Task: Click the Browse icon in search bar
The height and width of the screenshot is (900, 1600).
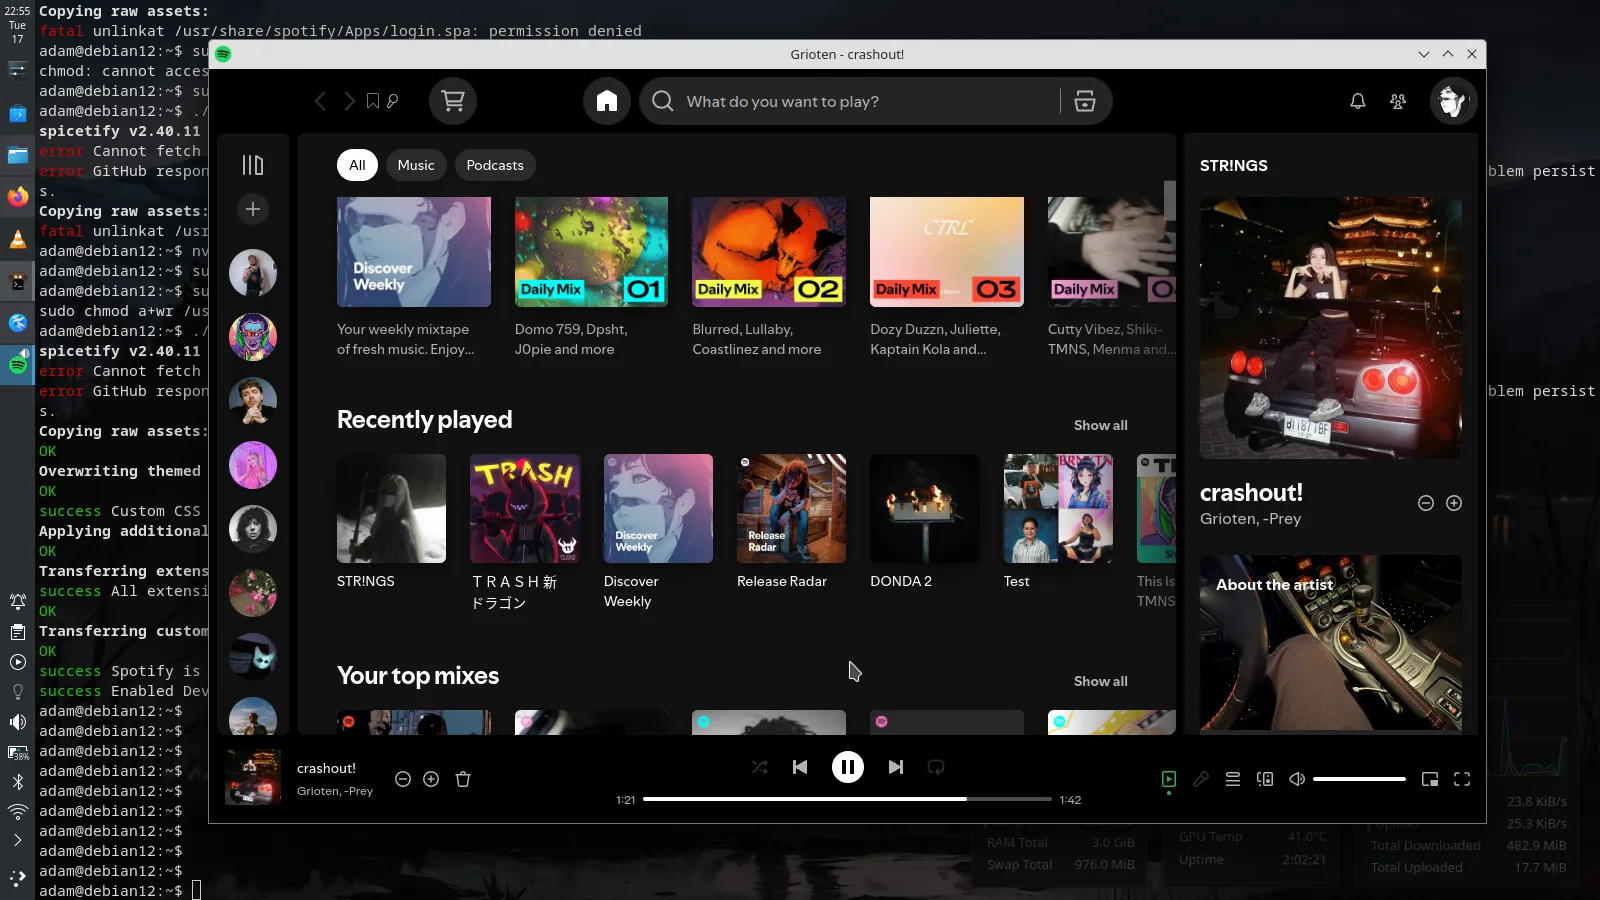Action: 1085,101
